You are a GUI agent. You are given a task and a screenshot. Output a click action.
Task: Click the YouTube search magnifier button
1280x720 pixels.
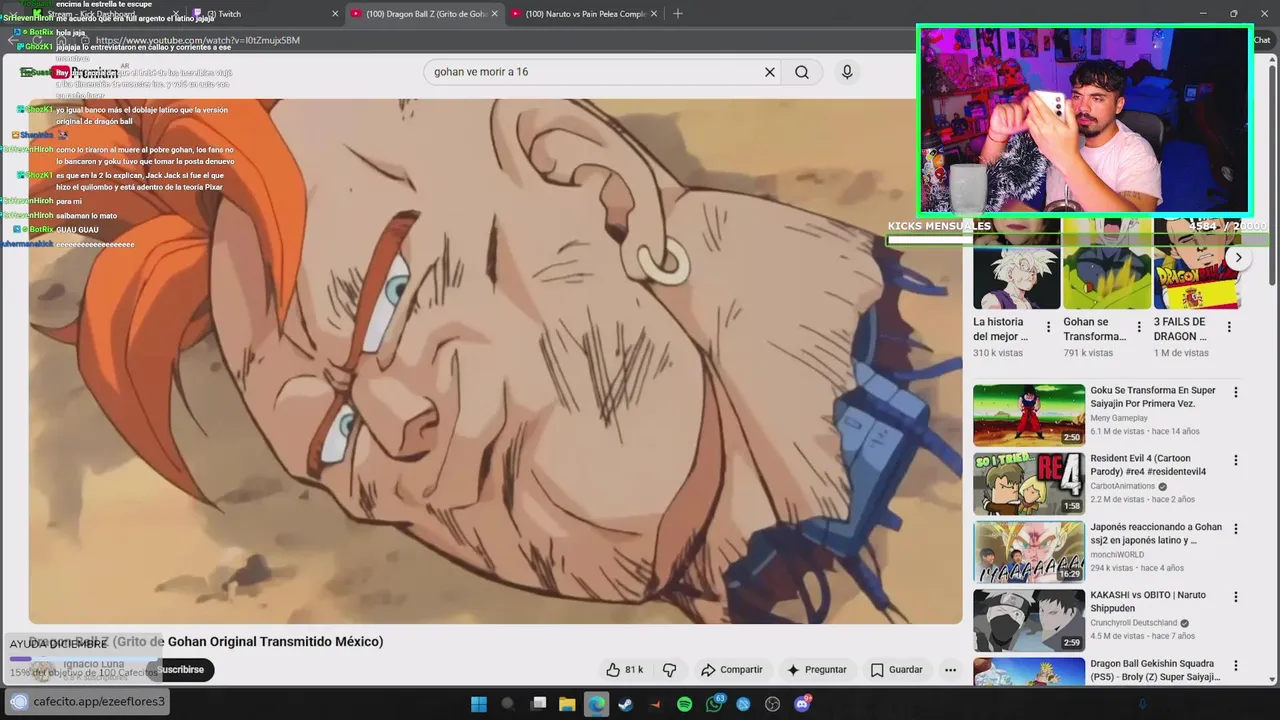tap(802, 72)
